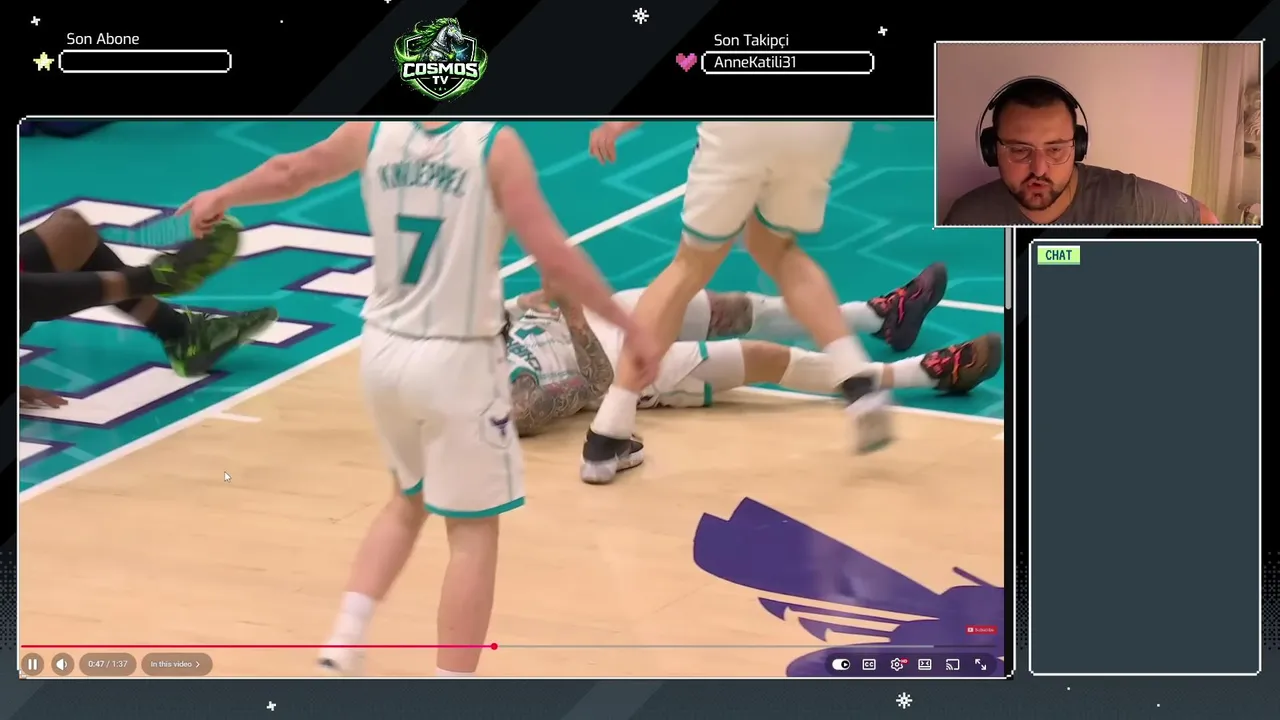Click the CHAT label
This screenshot has width=1280, height=720.
point(1058,255)
